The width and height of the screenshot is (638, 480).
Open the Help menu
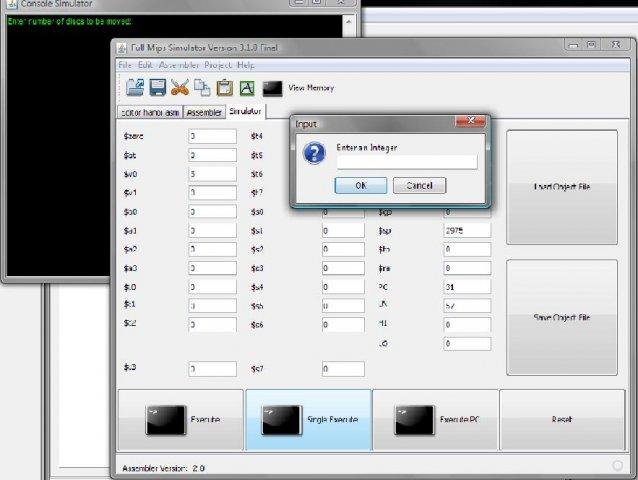pos(246,65)
